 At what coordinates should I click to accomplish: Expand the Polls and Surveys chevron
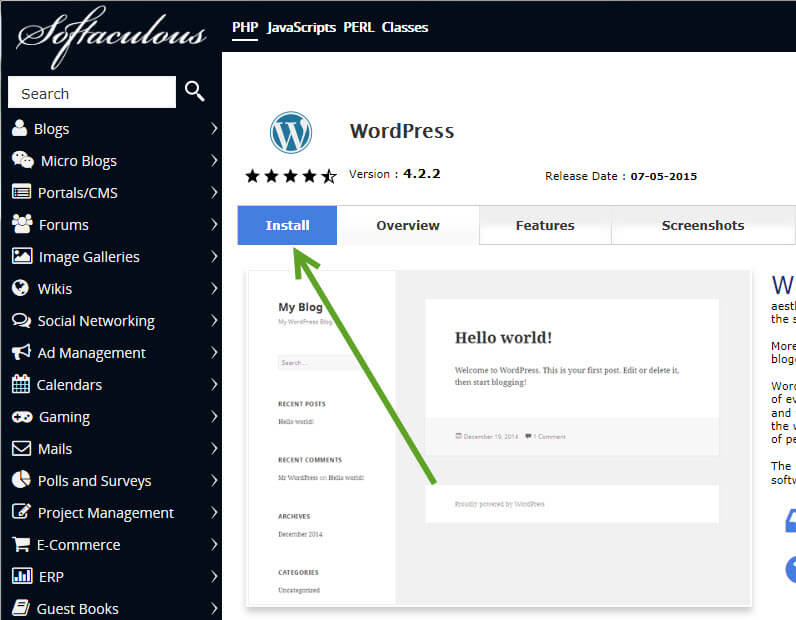(x=214, y=480)
